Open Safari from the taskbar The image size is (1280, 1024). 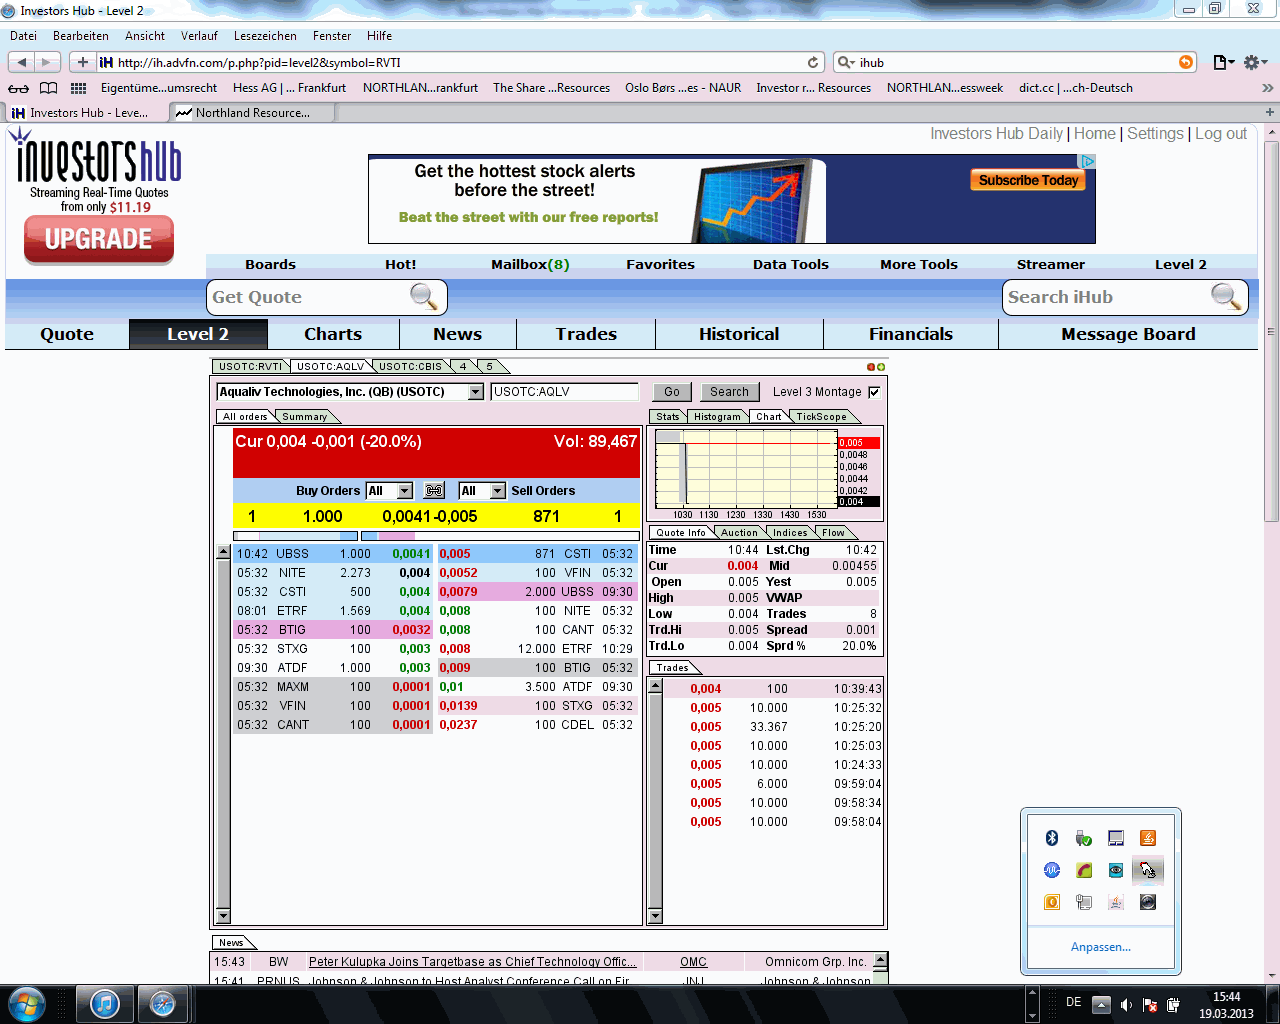[163, 1003]
